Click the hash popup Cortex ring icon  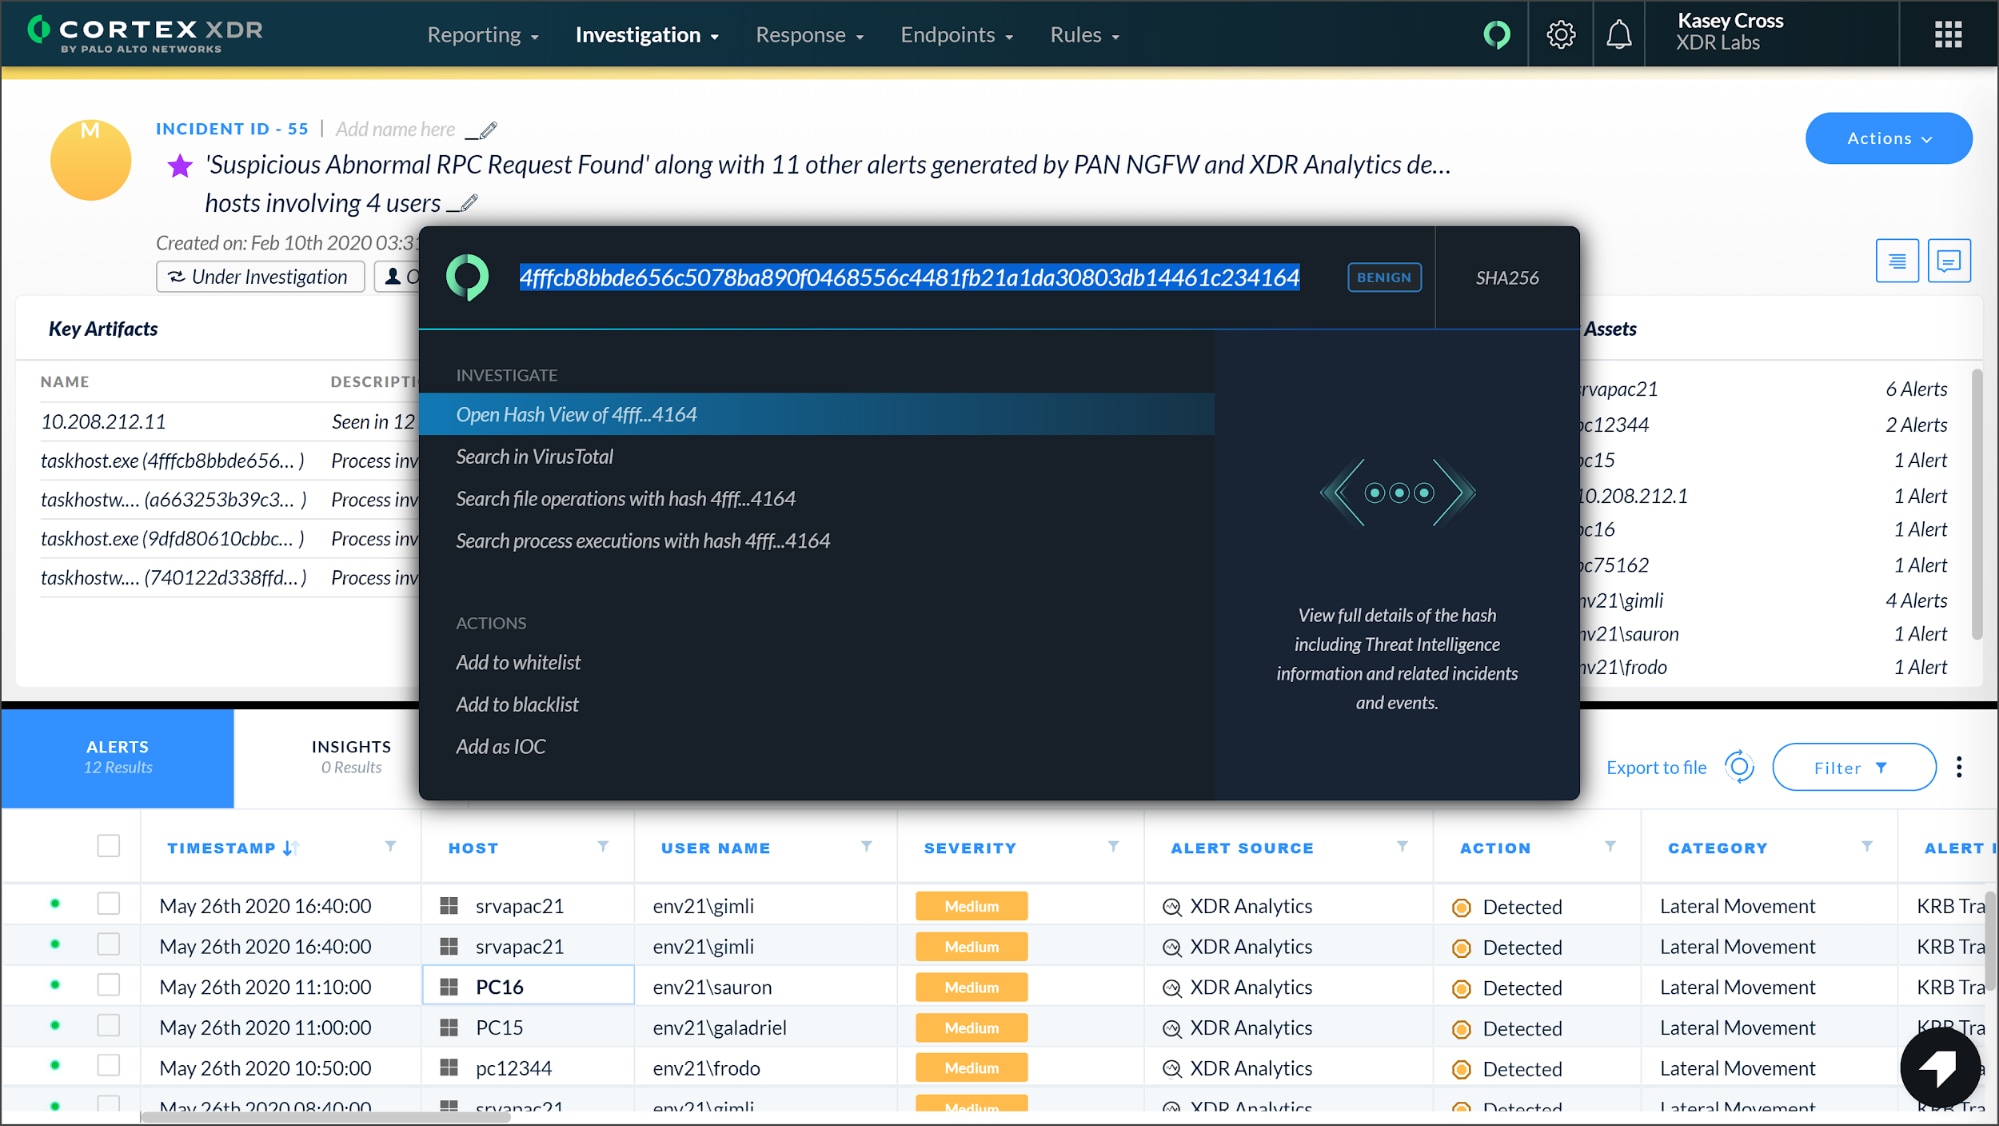pyautogui.click(x=467, y=277)
